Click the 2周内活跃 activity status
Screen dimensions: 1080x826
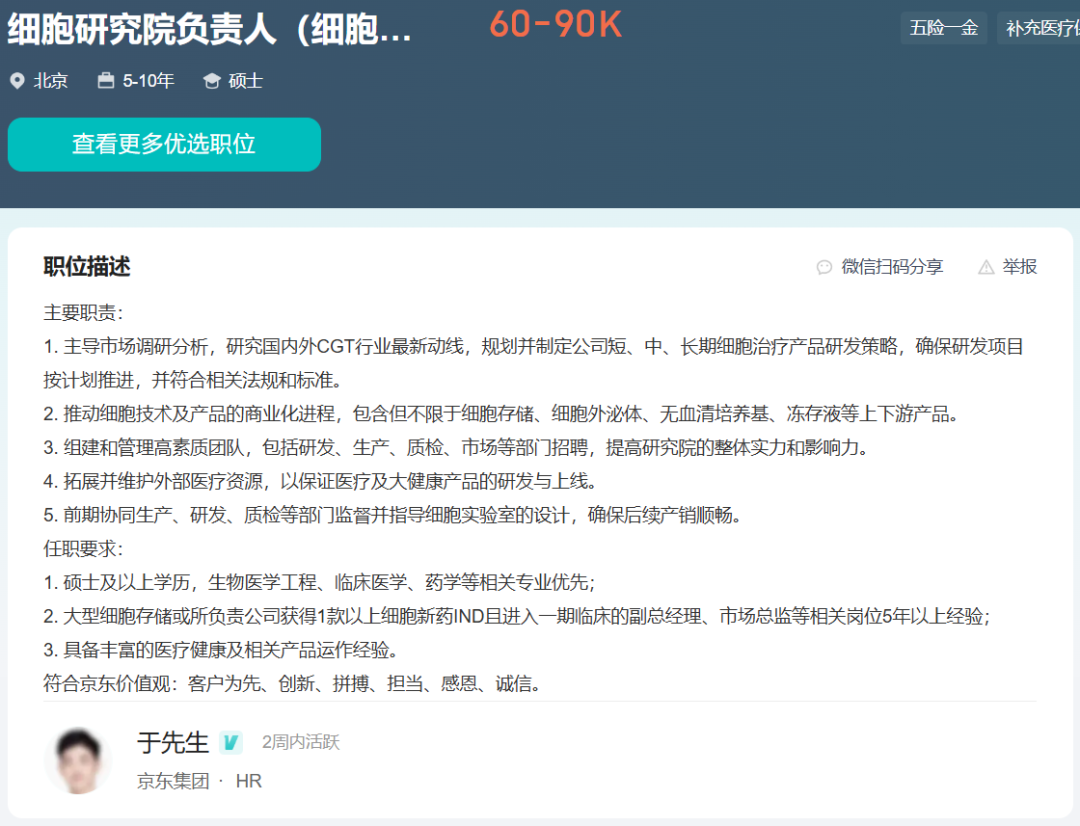(300, 742)
